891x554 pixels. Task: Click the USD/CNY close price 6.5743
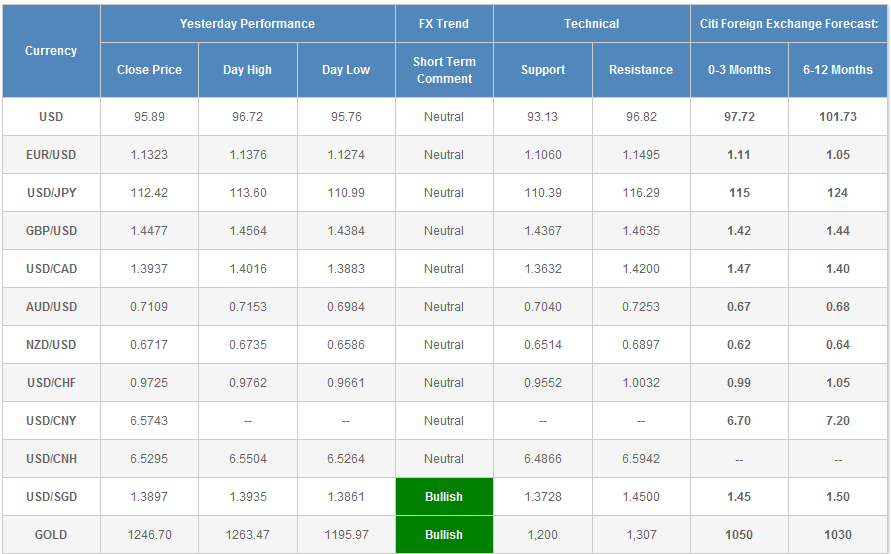149,421
